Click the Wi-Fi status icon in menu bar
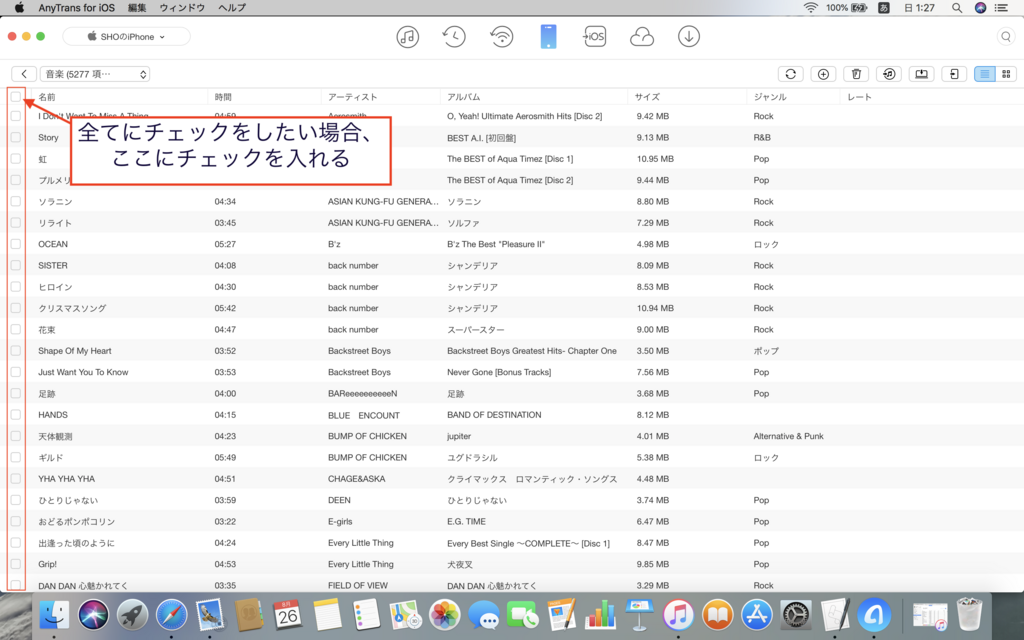 (810, 8)
